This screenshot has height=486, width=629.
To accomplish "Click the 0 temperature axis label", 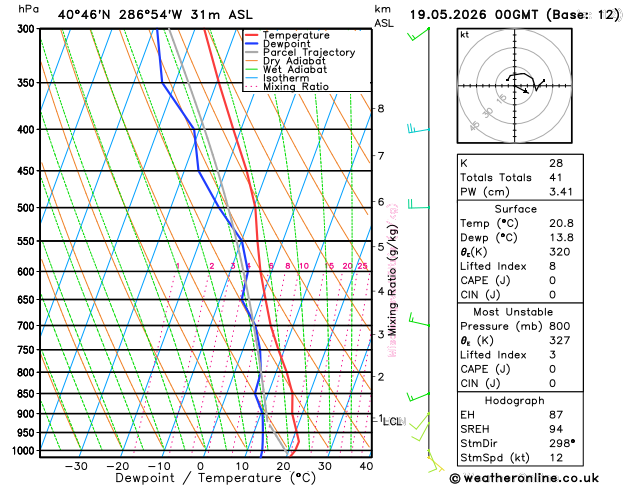I will pyautogui.click(x=200, y=466).
